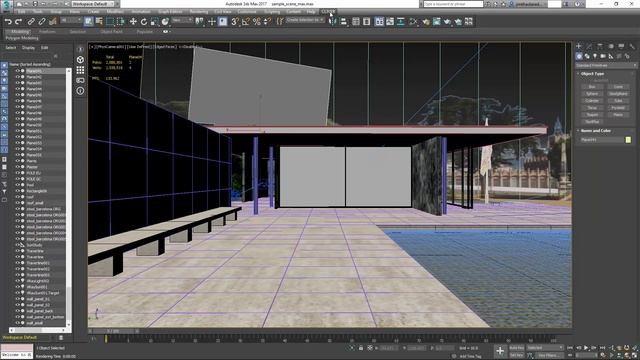Activate the Select Object tool
The height and width of the screenshot is (360, 640).
point(89,21)
